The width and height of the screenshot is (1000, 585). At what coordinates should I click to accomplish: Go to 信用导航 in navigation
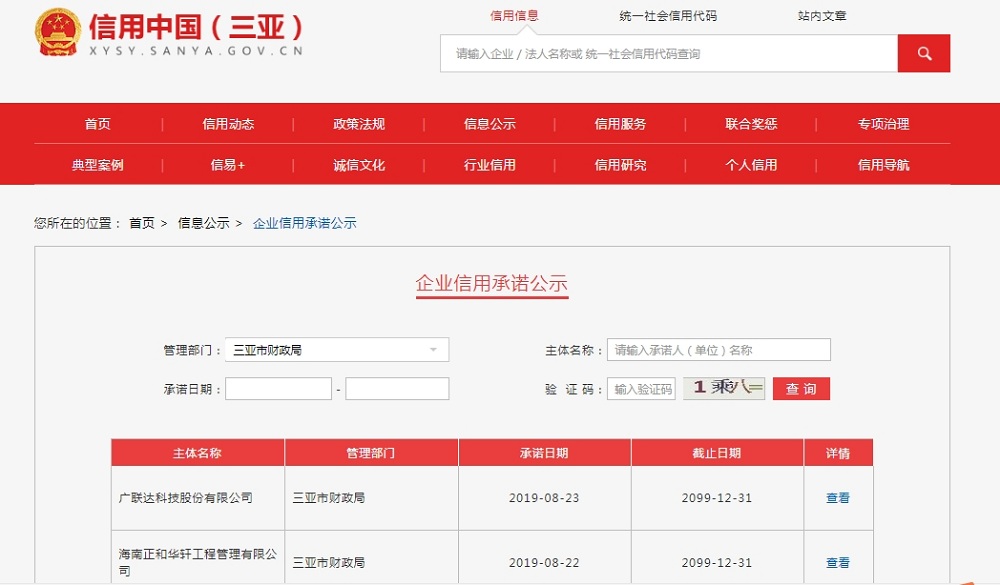point(883,165)
